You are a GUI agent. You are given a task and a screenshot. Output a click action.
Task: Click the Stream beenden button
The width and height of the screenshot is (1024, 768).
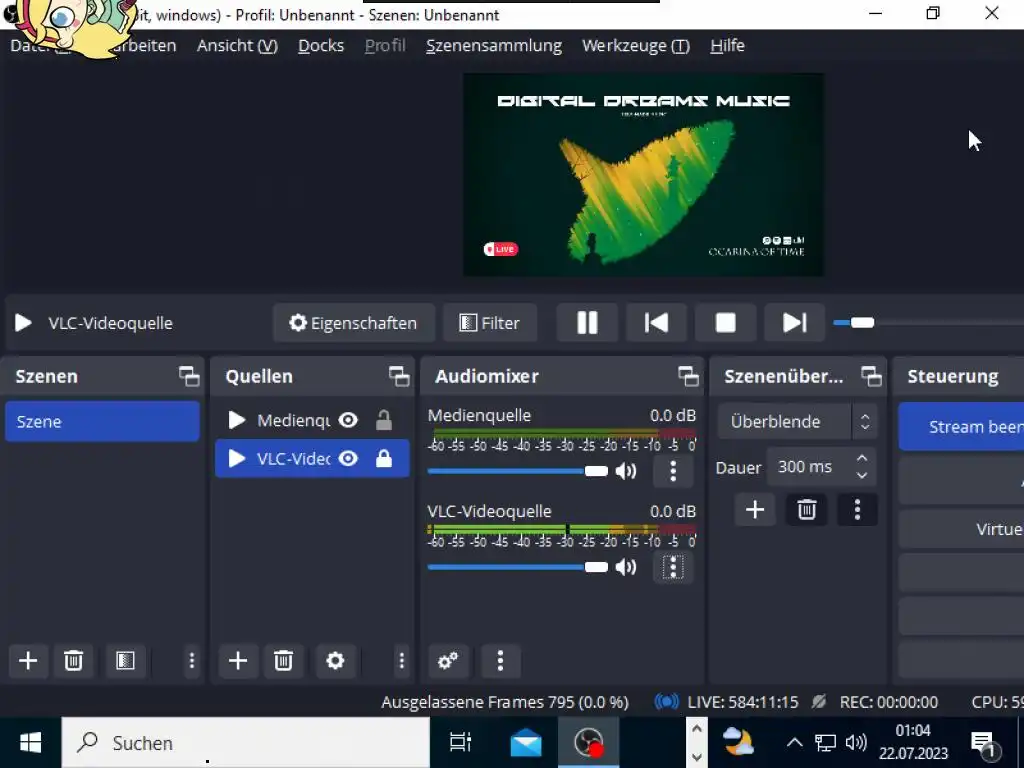tap(961, 426)
